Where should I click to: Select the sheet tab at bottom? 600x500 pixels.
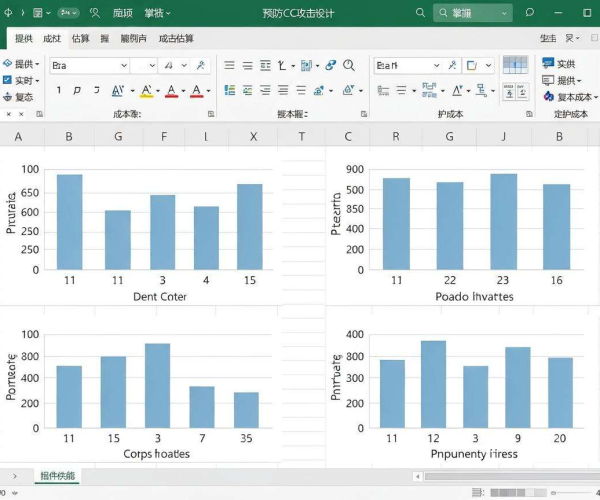tap(58, 476)
